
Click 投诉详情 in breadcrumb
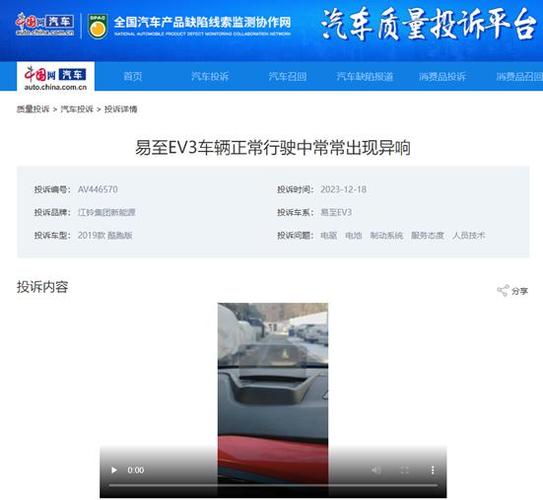[121, 109]
